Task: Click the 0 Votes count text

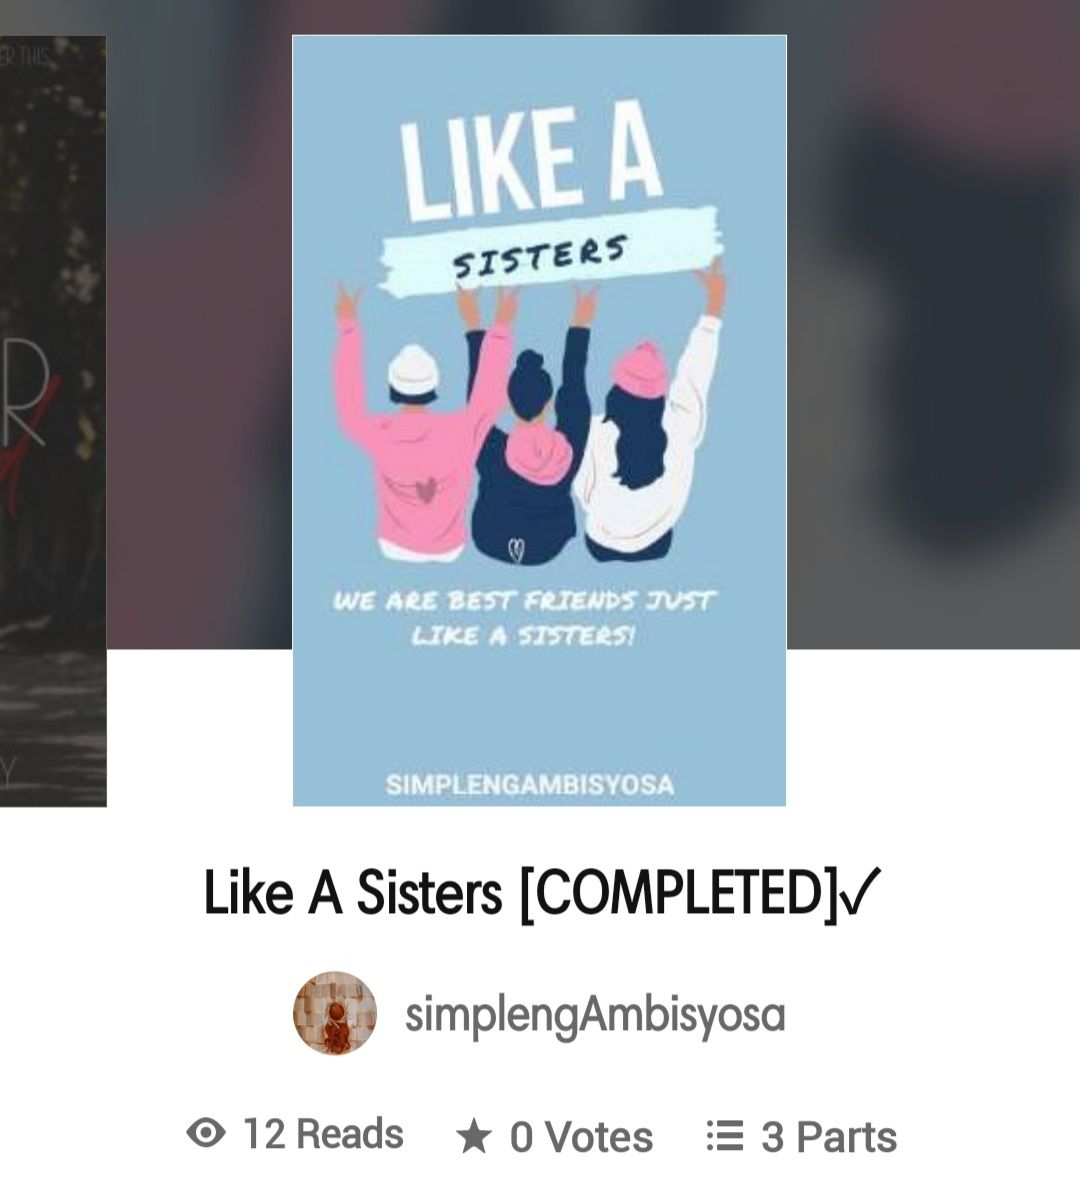Action: click(581, 1137)
